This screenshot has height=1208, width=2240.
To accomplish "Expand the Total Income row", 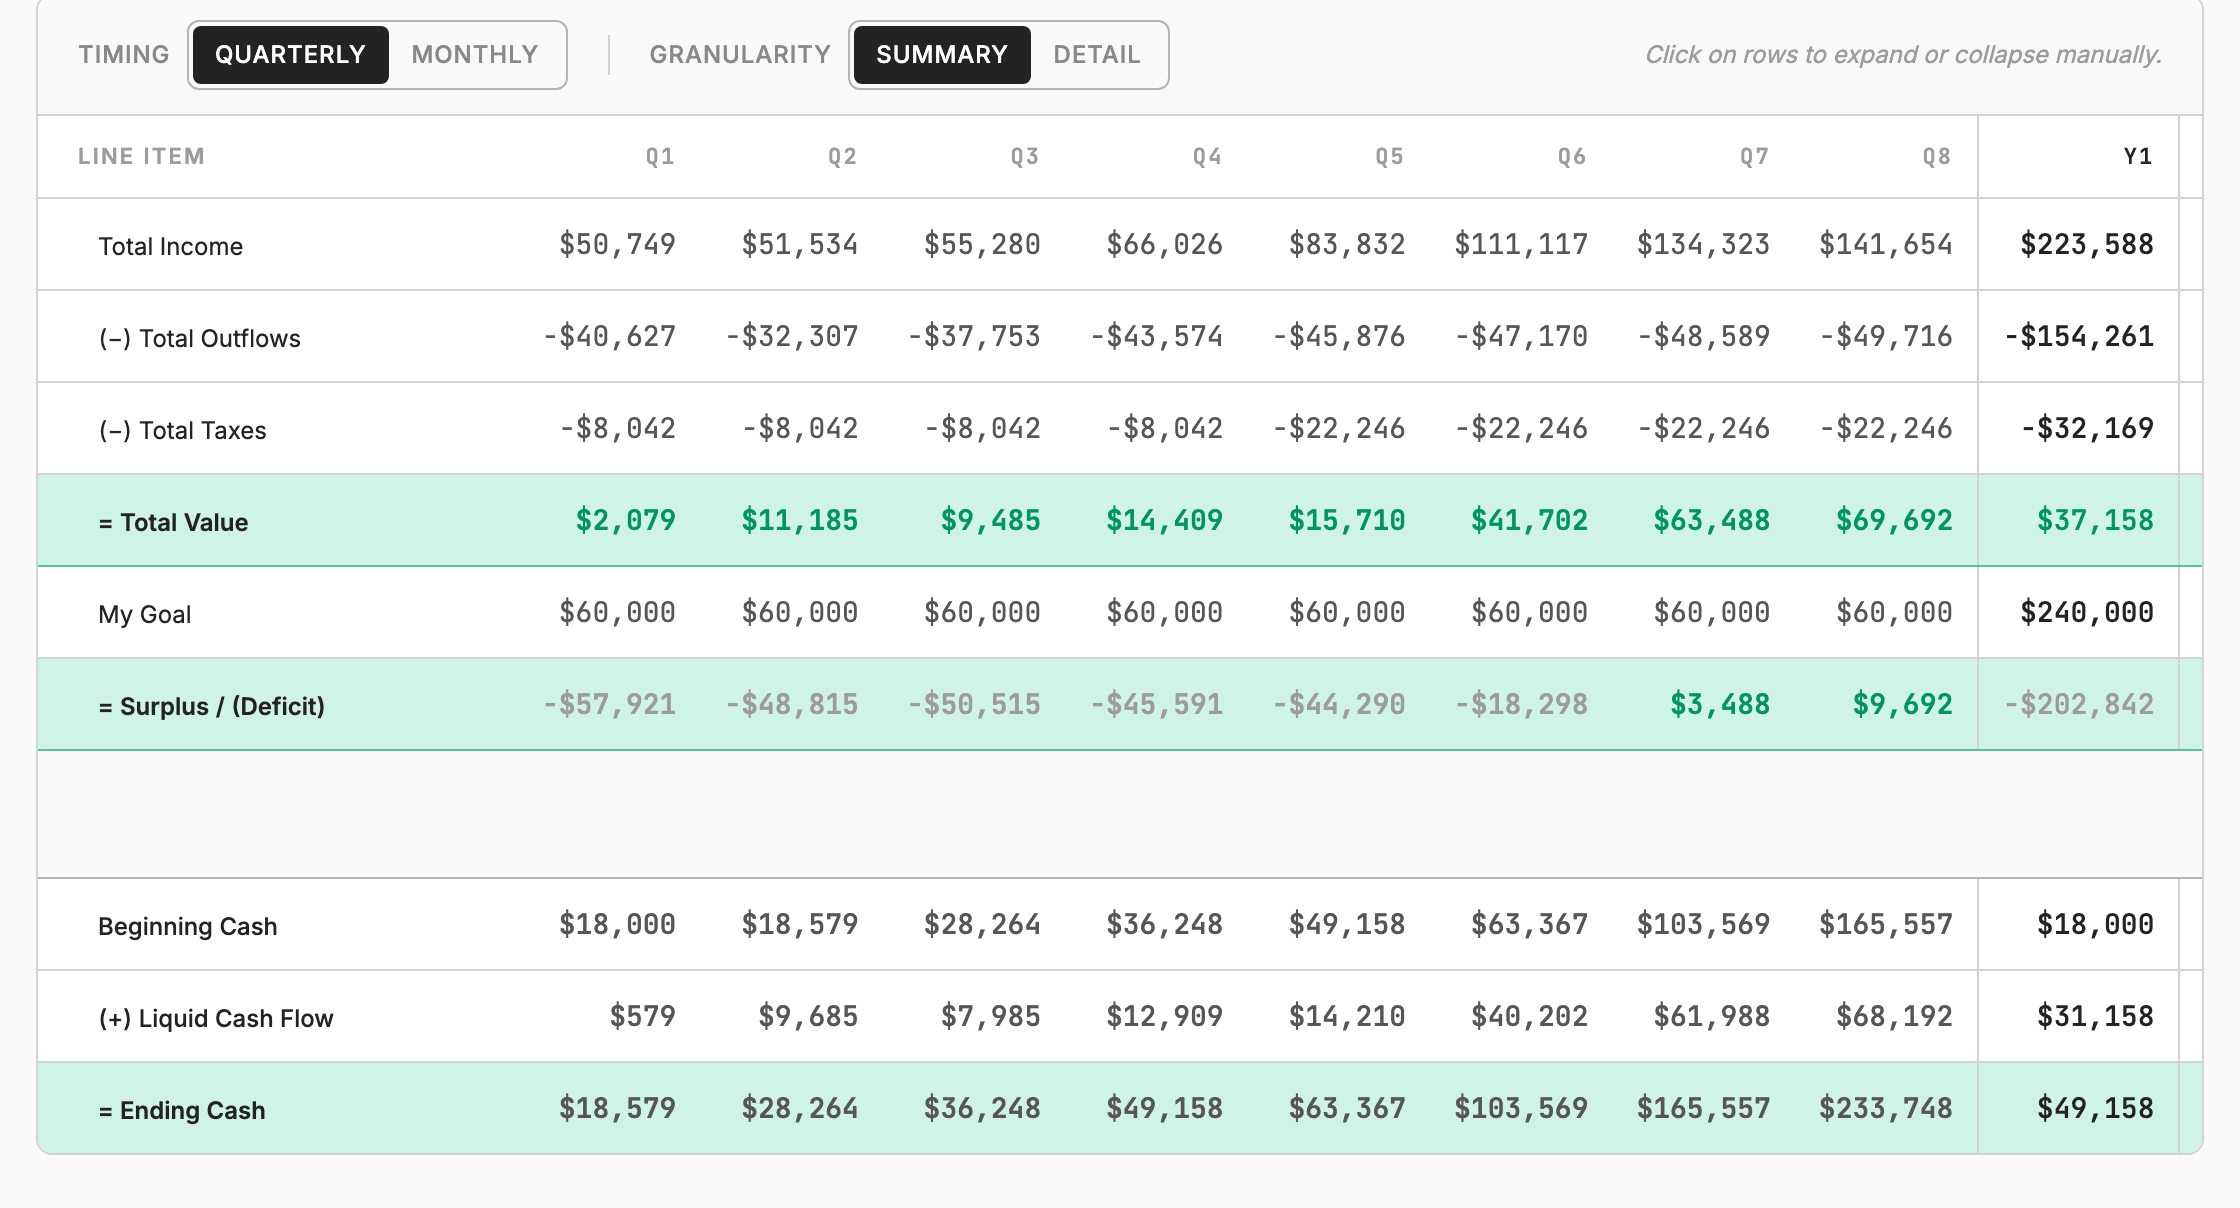I will 1120,245.
